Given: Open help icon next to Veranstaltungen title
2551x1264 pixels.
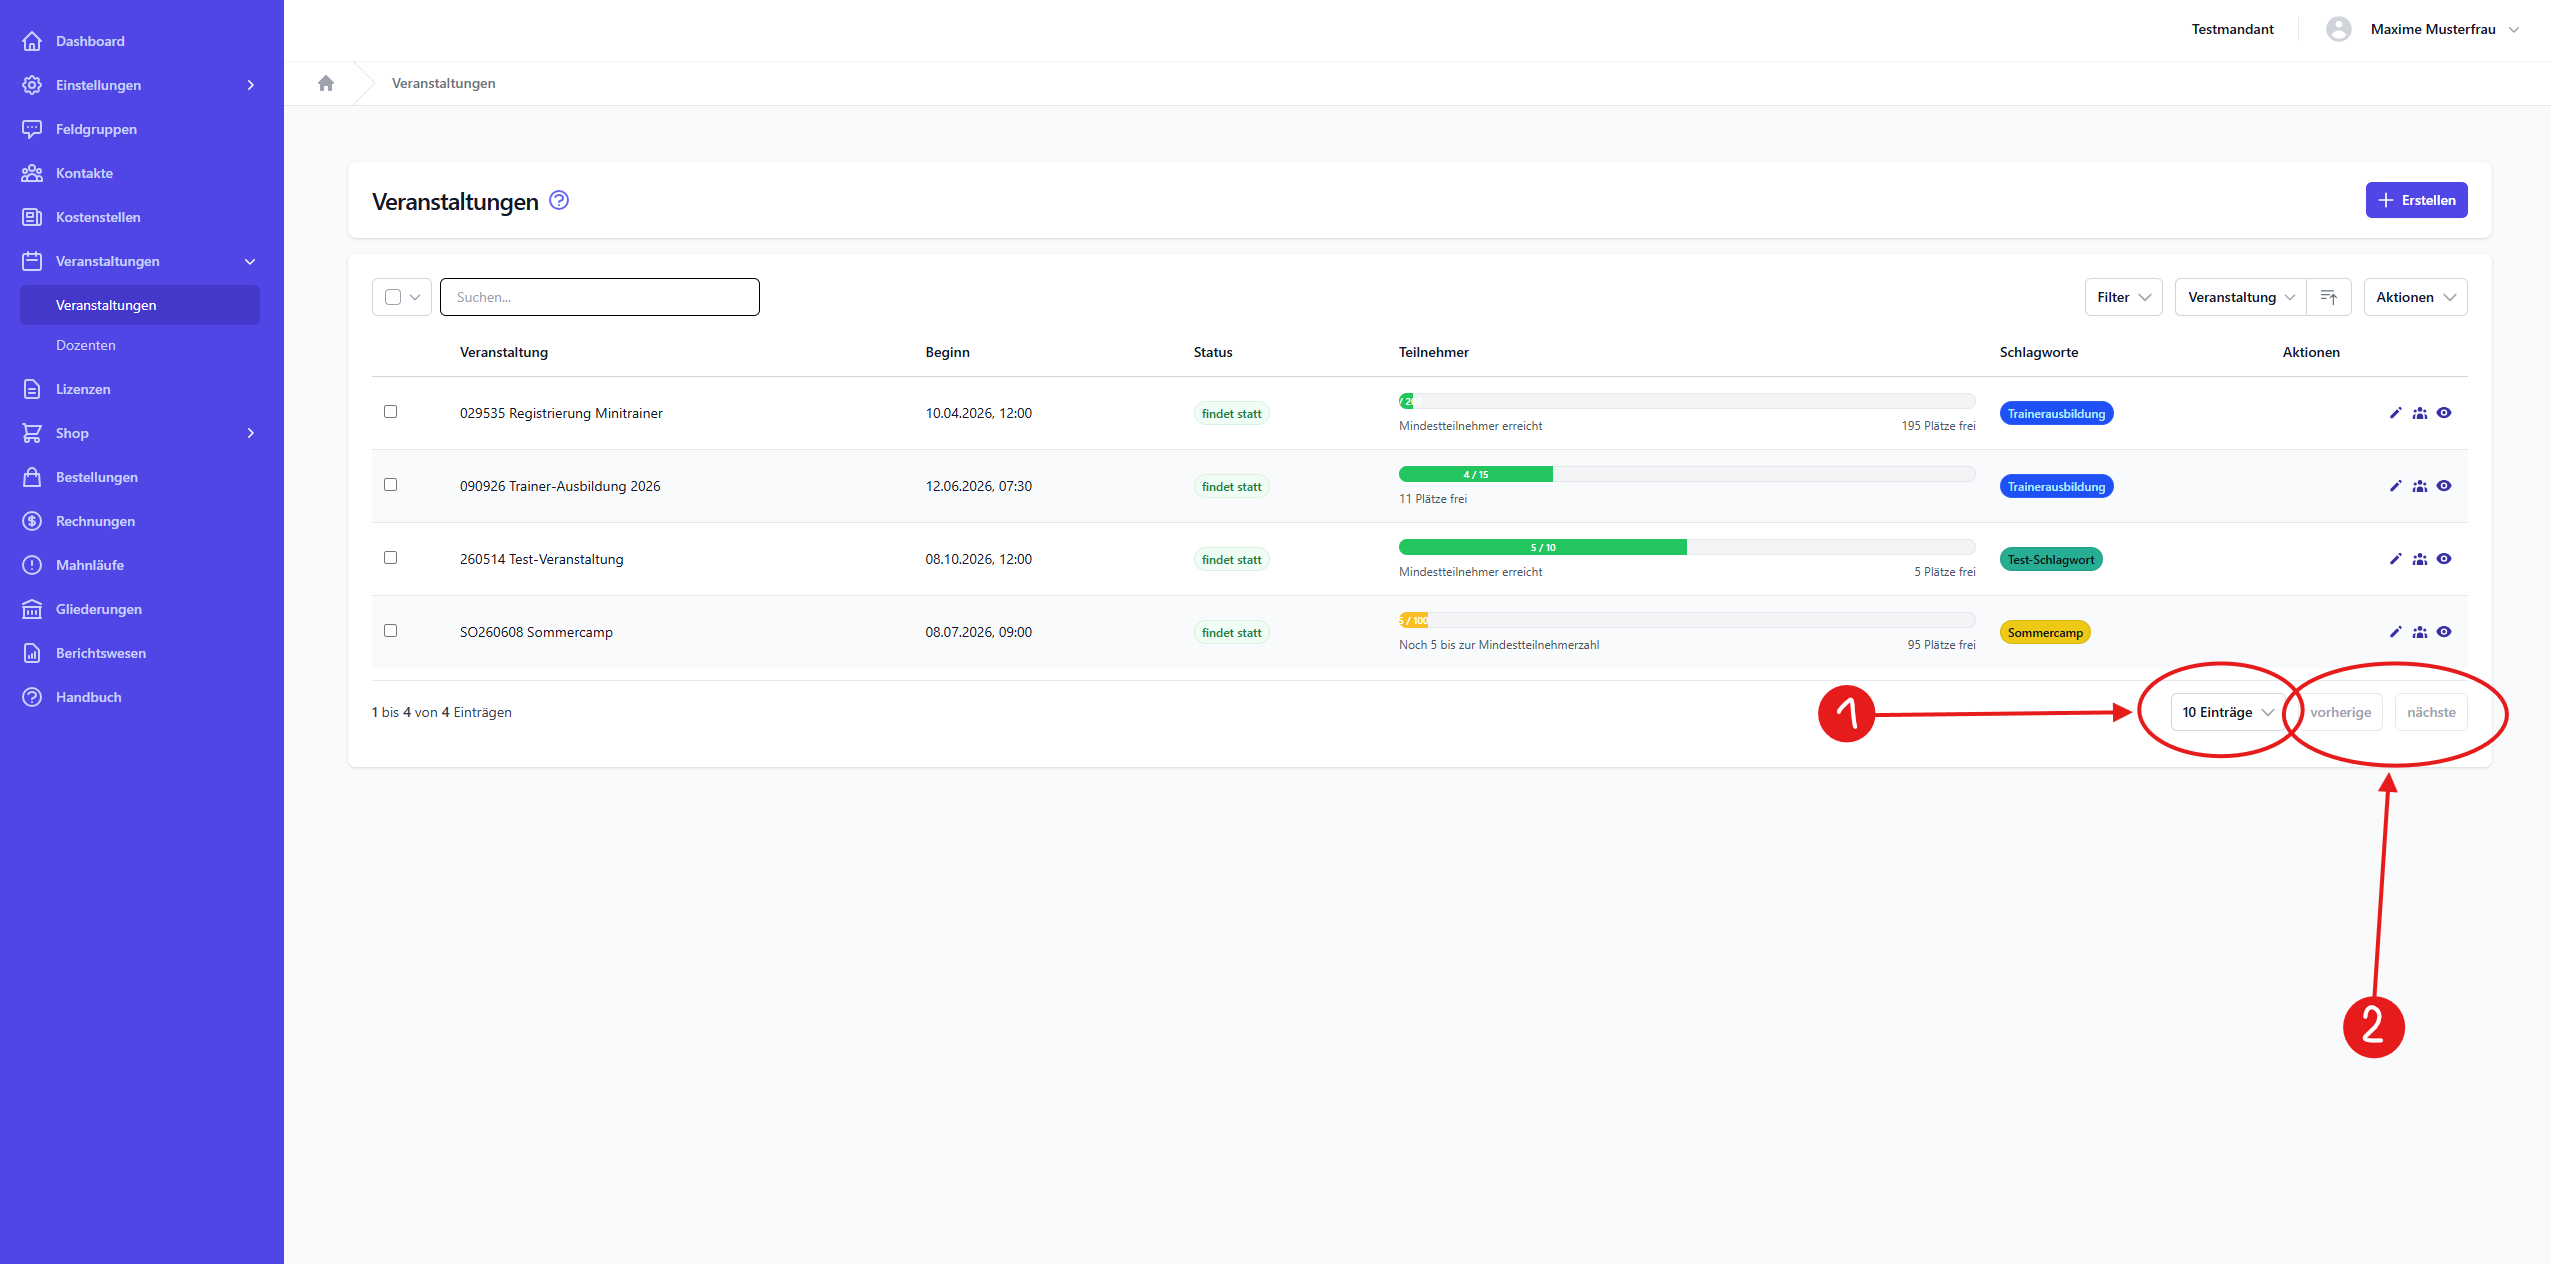Looking at the screenshot, I should pyautogui.click(x=559, y=200).
